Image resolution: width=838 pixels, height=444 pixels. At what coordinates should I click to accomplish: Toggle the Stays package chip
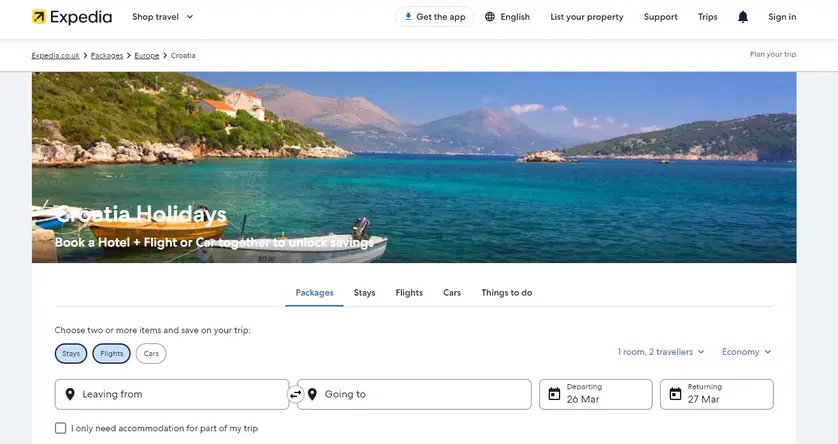[71, 353]
